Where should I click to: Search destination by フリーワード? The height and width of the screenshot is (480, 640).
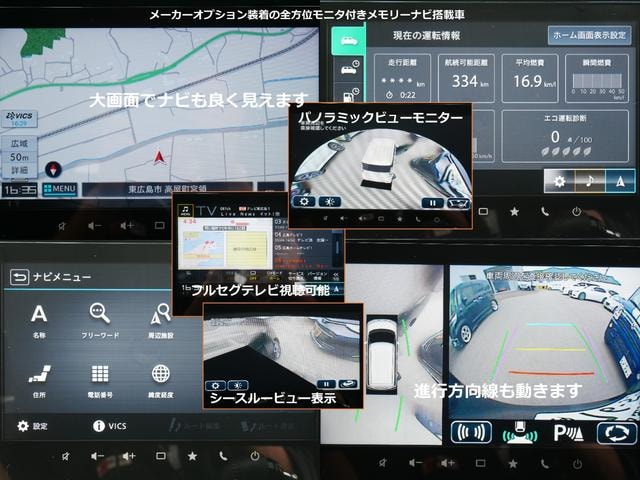pos(100,321)
